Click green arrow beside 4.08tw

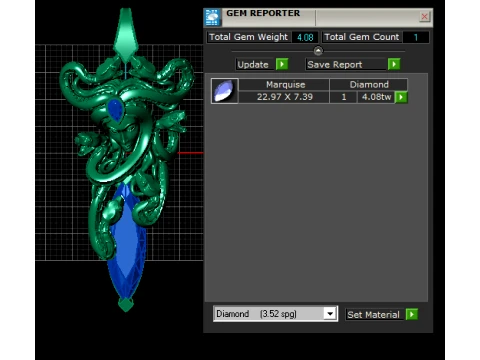tap(401, 97)
